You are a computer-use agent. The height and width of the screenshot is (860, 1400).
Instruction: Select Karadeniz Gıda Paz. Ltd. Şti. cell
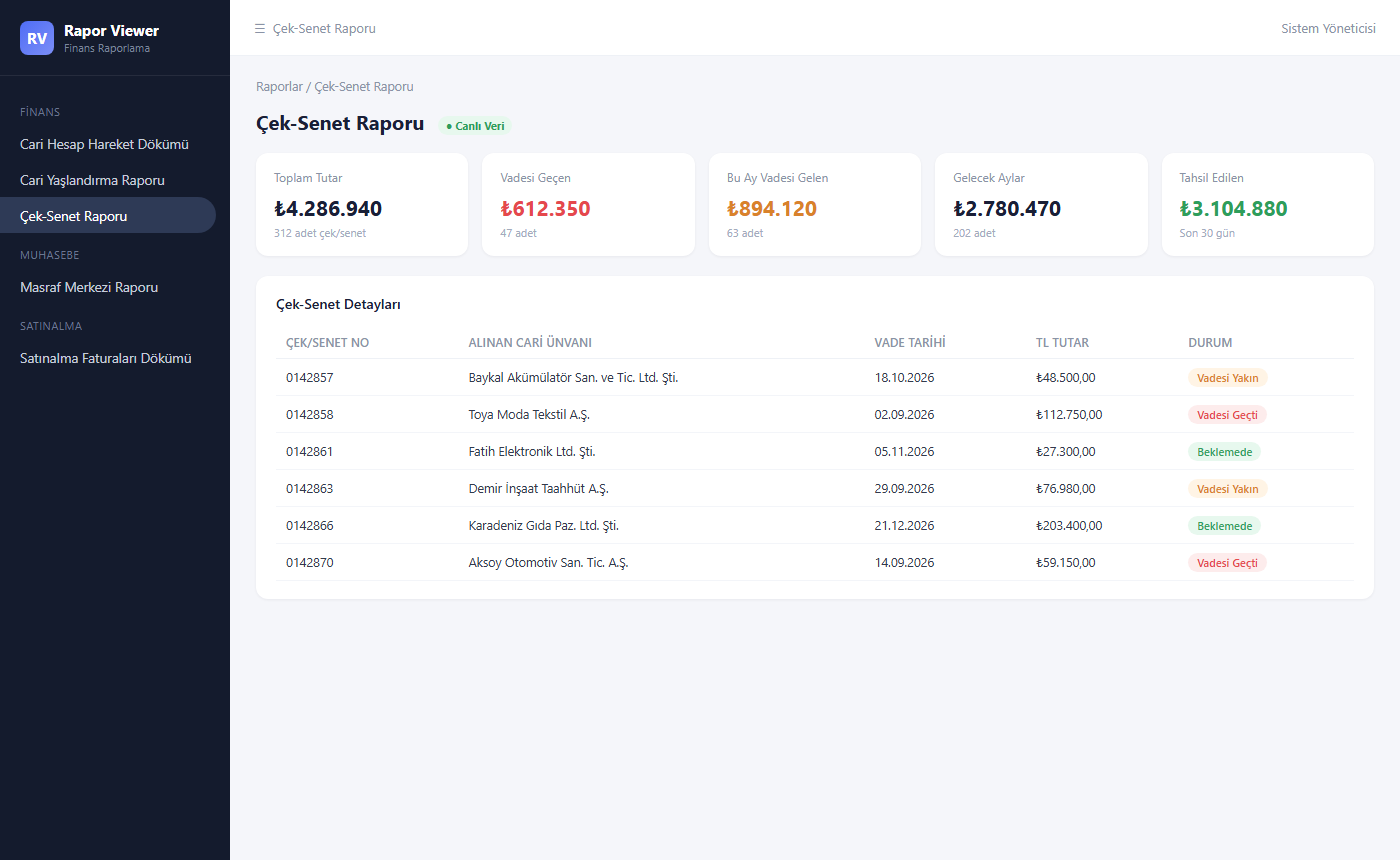(544, 526)
